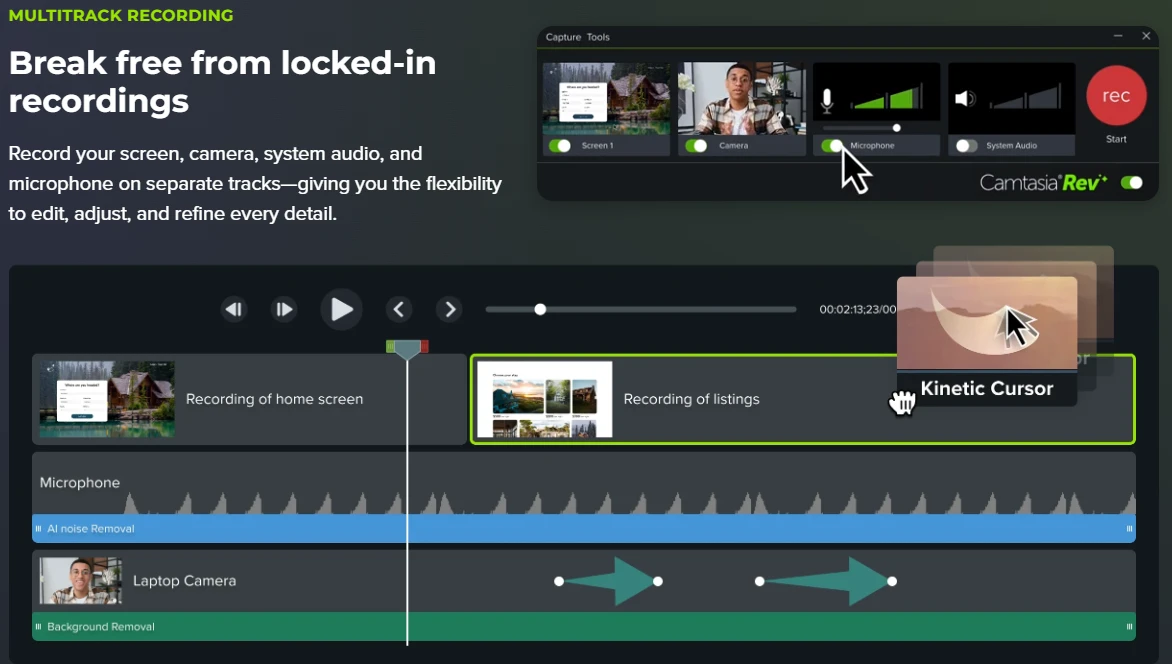1172x664 pixels.
Task: Step back one frame with the rewind-frame icon
Action: tap(234, 309)
